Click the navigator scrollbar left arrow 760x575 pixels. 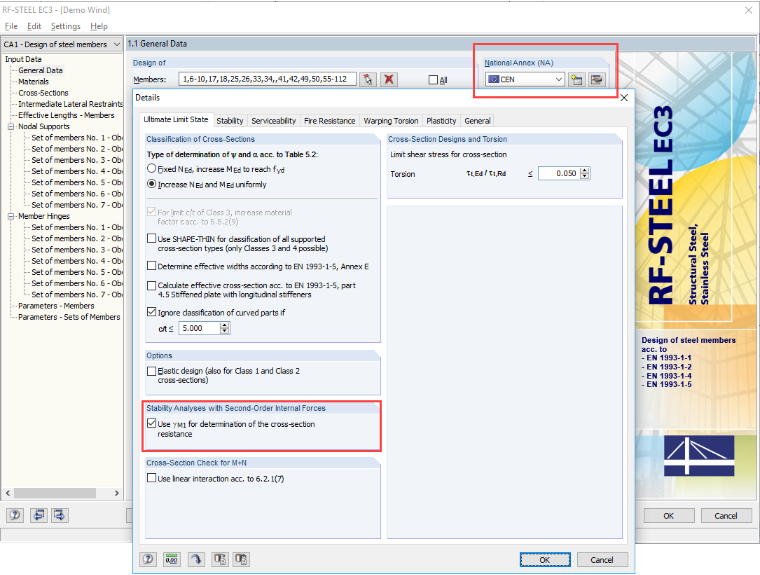click(x=7, y=493)
